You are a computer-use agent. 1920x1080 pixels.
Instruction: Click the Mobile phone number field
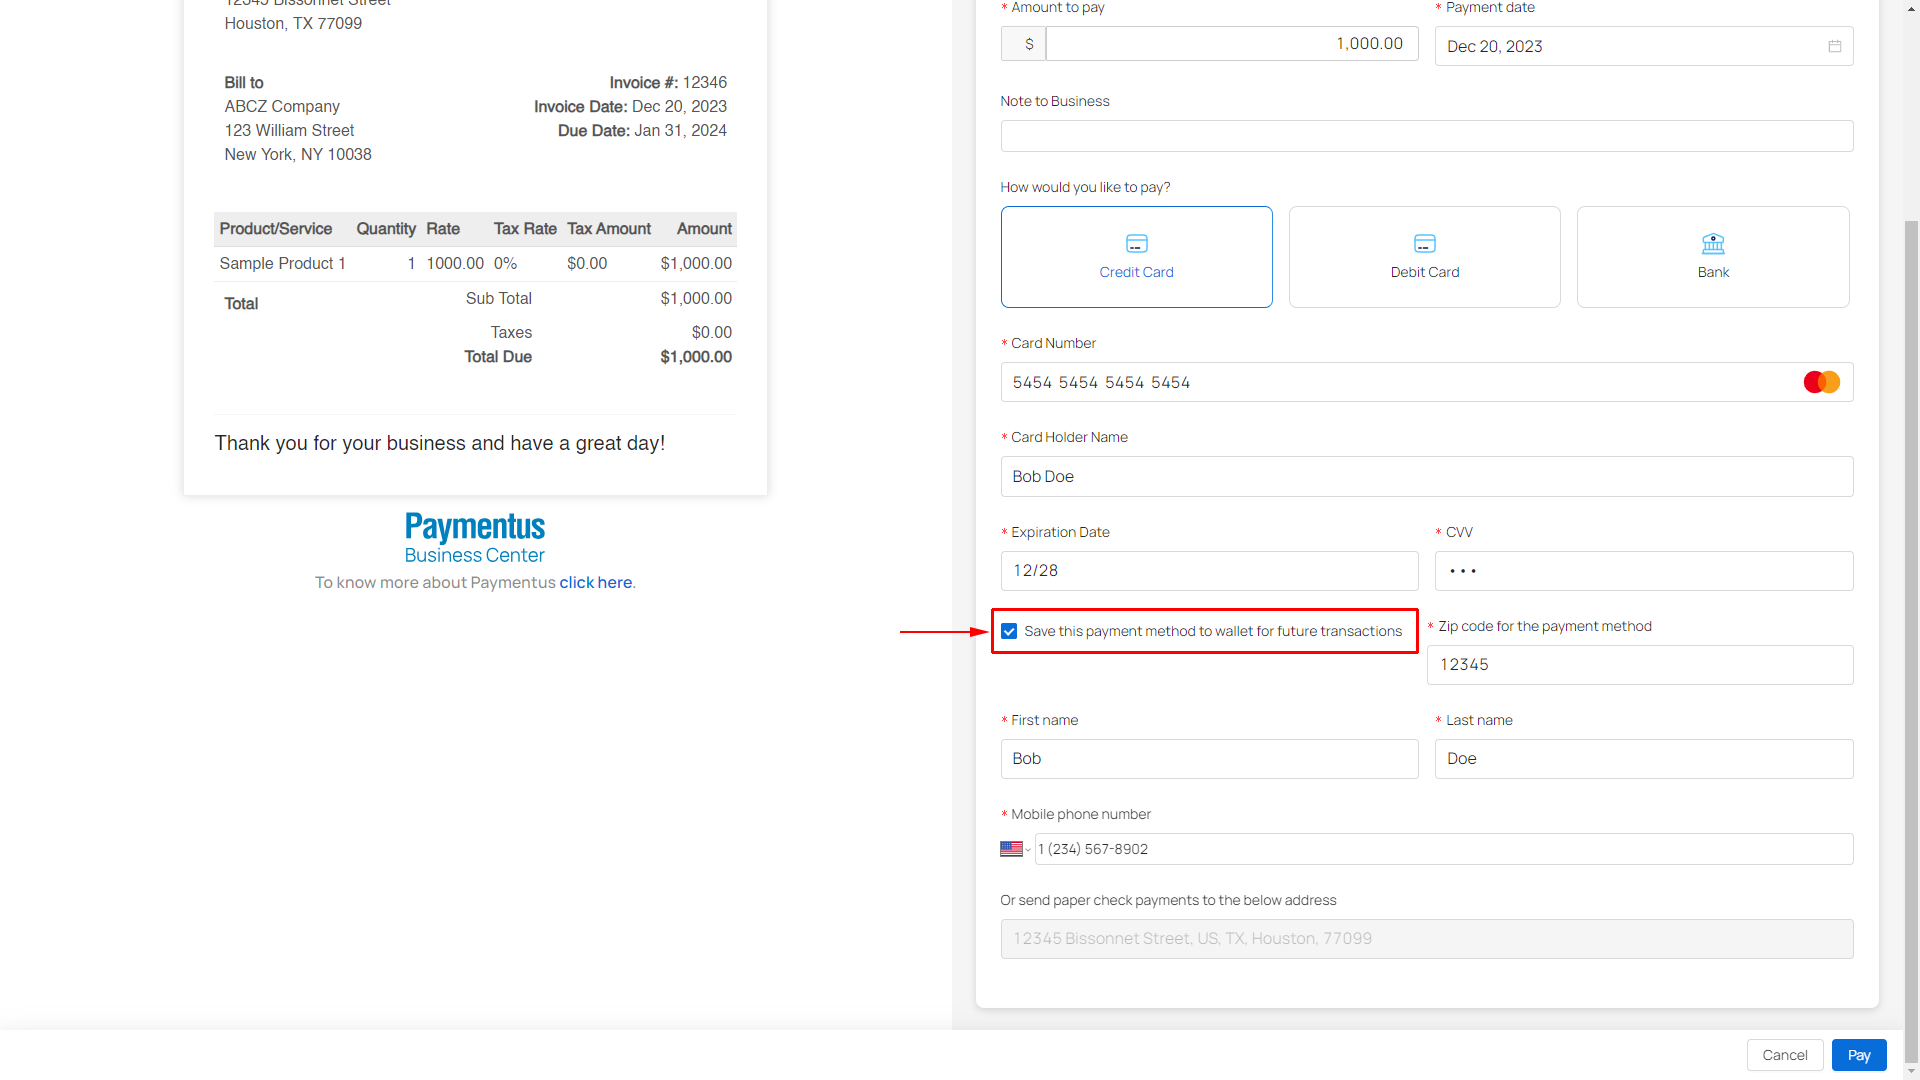pyautogui.click(x=1442, y=849)
